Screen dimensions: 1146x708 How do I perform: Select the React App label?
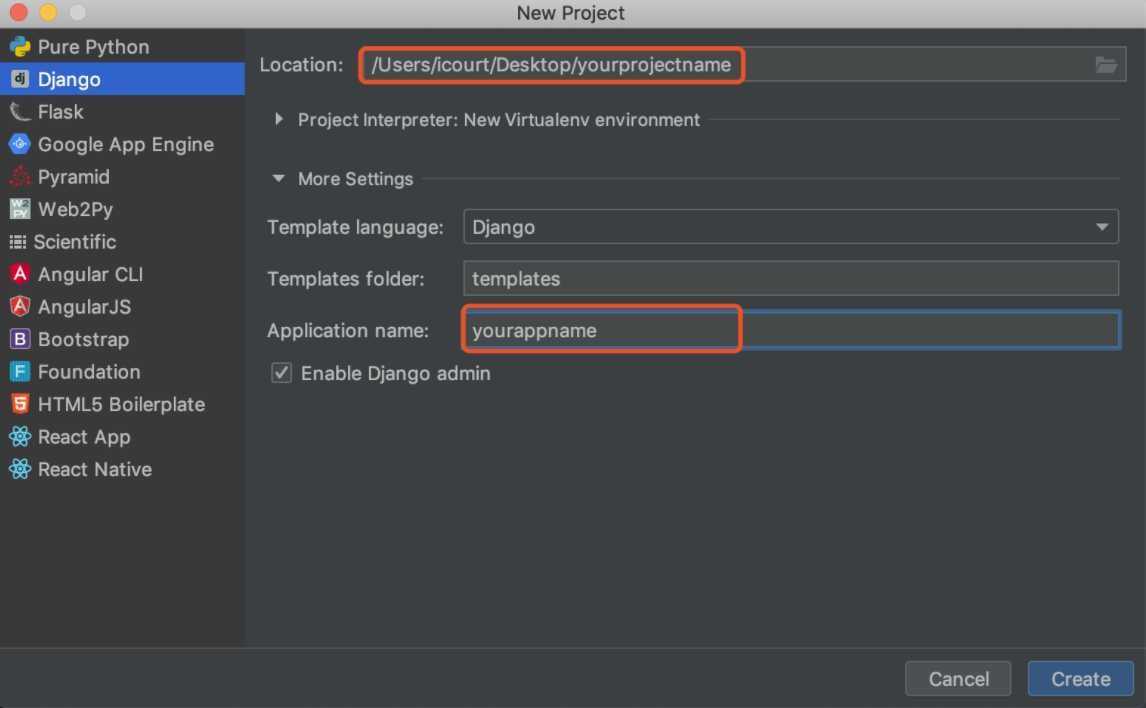84,437
